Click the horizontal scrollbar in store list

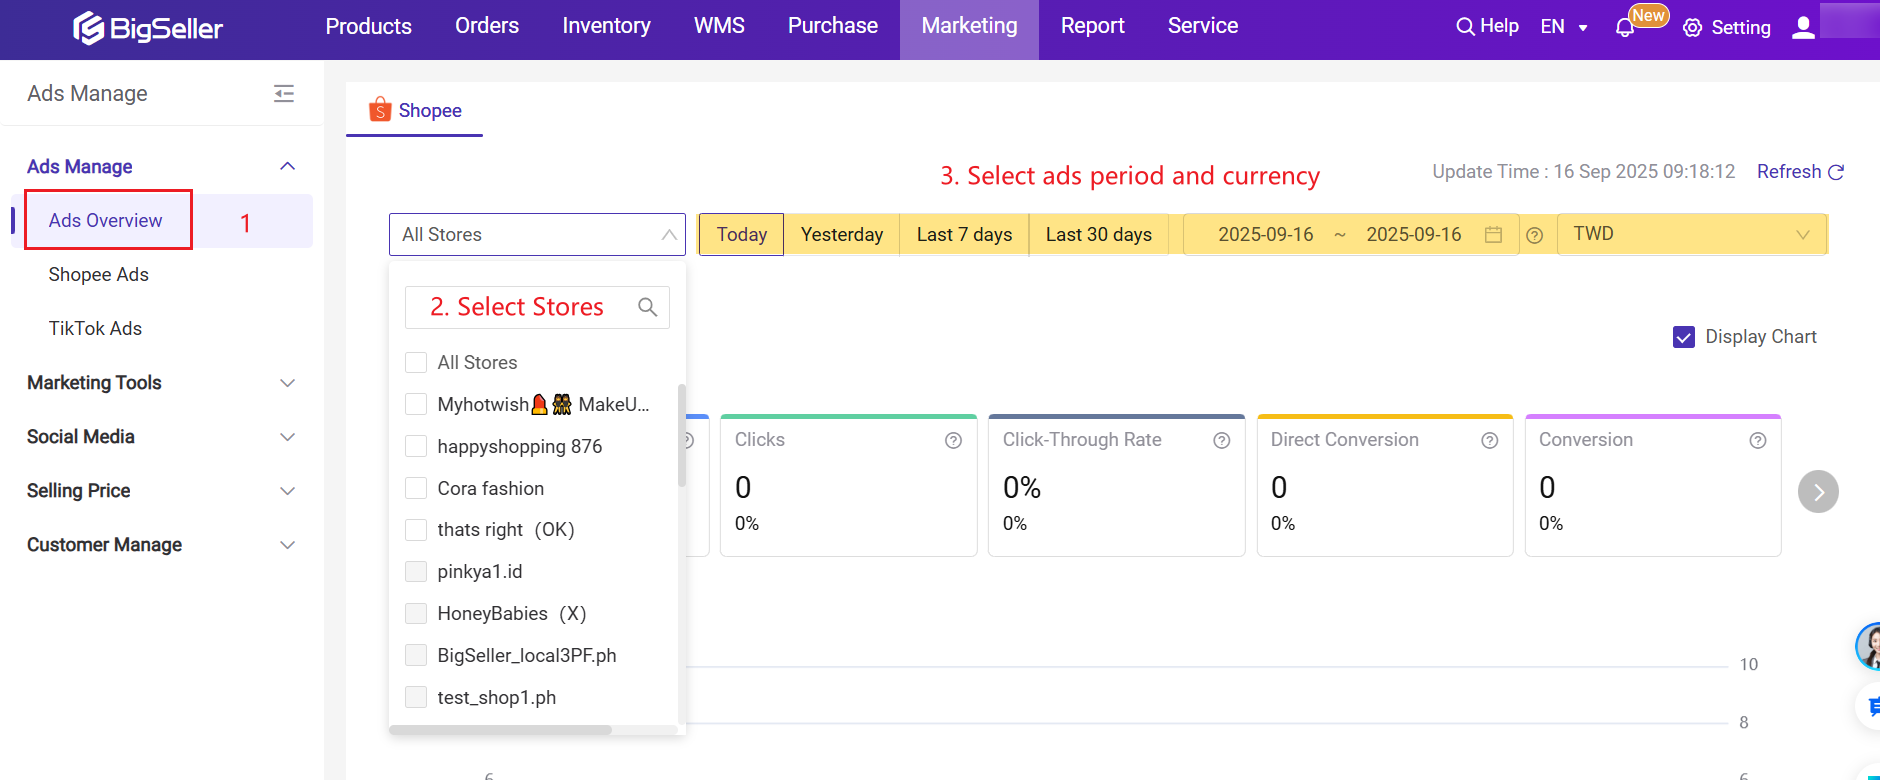[x=500, y=730]
